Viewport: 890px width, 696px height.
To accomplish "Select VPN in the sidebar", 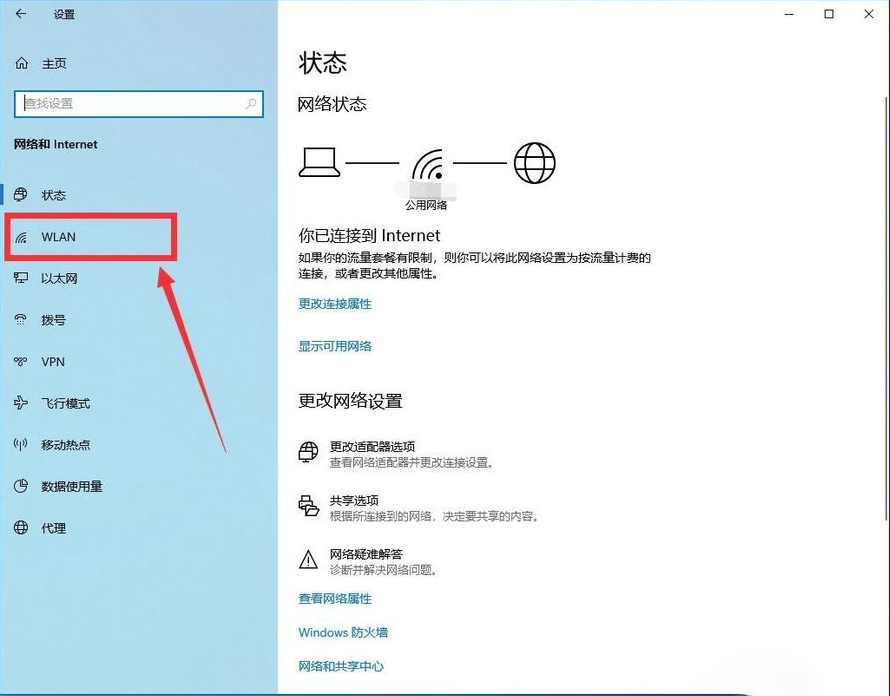I will pyautogui.click(x=53, y=362).
